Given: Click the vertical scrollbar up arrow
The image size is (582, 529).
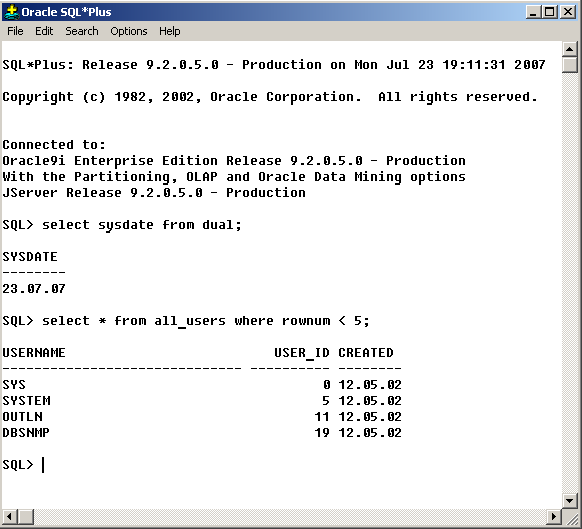Looking at the screenshot, I should tap(569, 49).
